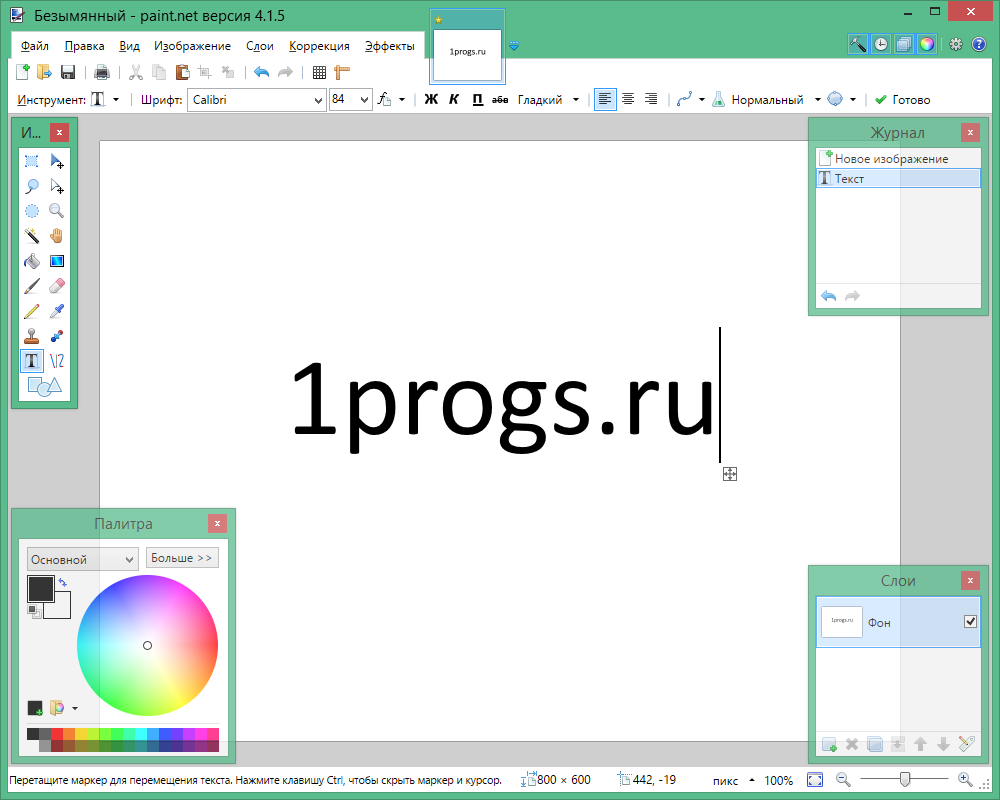Select the Paint Bucket tool

(x=31, y=260)
